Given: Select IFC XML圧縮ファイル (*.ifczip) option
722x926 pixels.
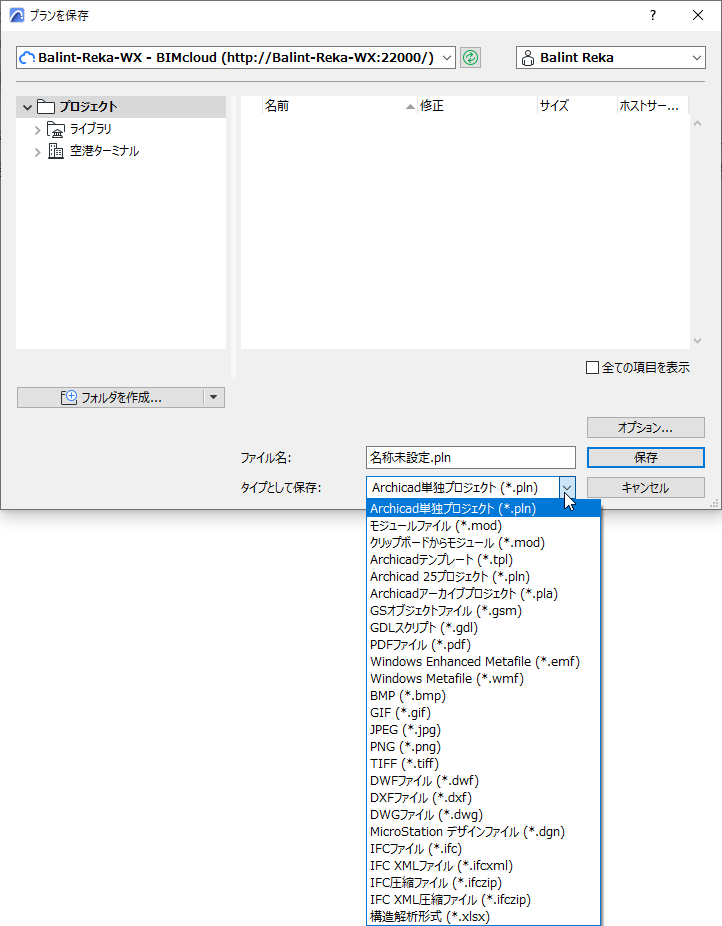Looking at the screenshot, I should pos(483,900).
